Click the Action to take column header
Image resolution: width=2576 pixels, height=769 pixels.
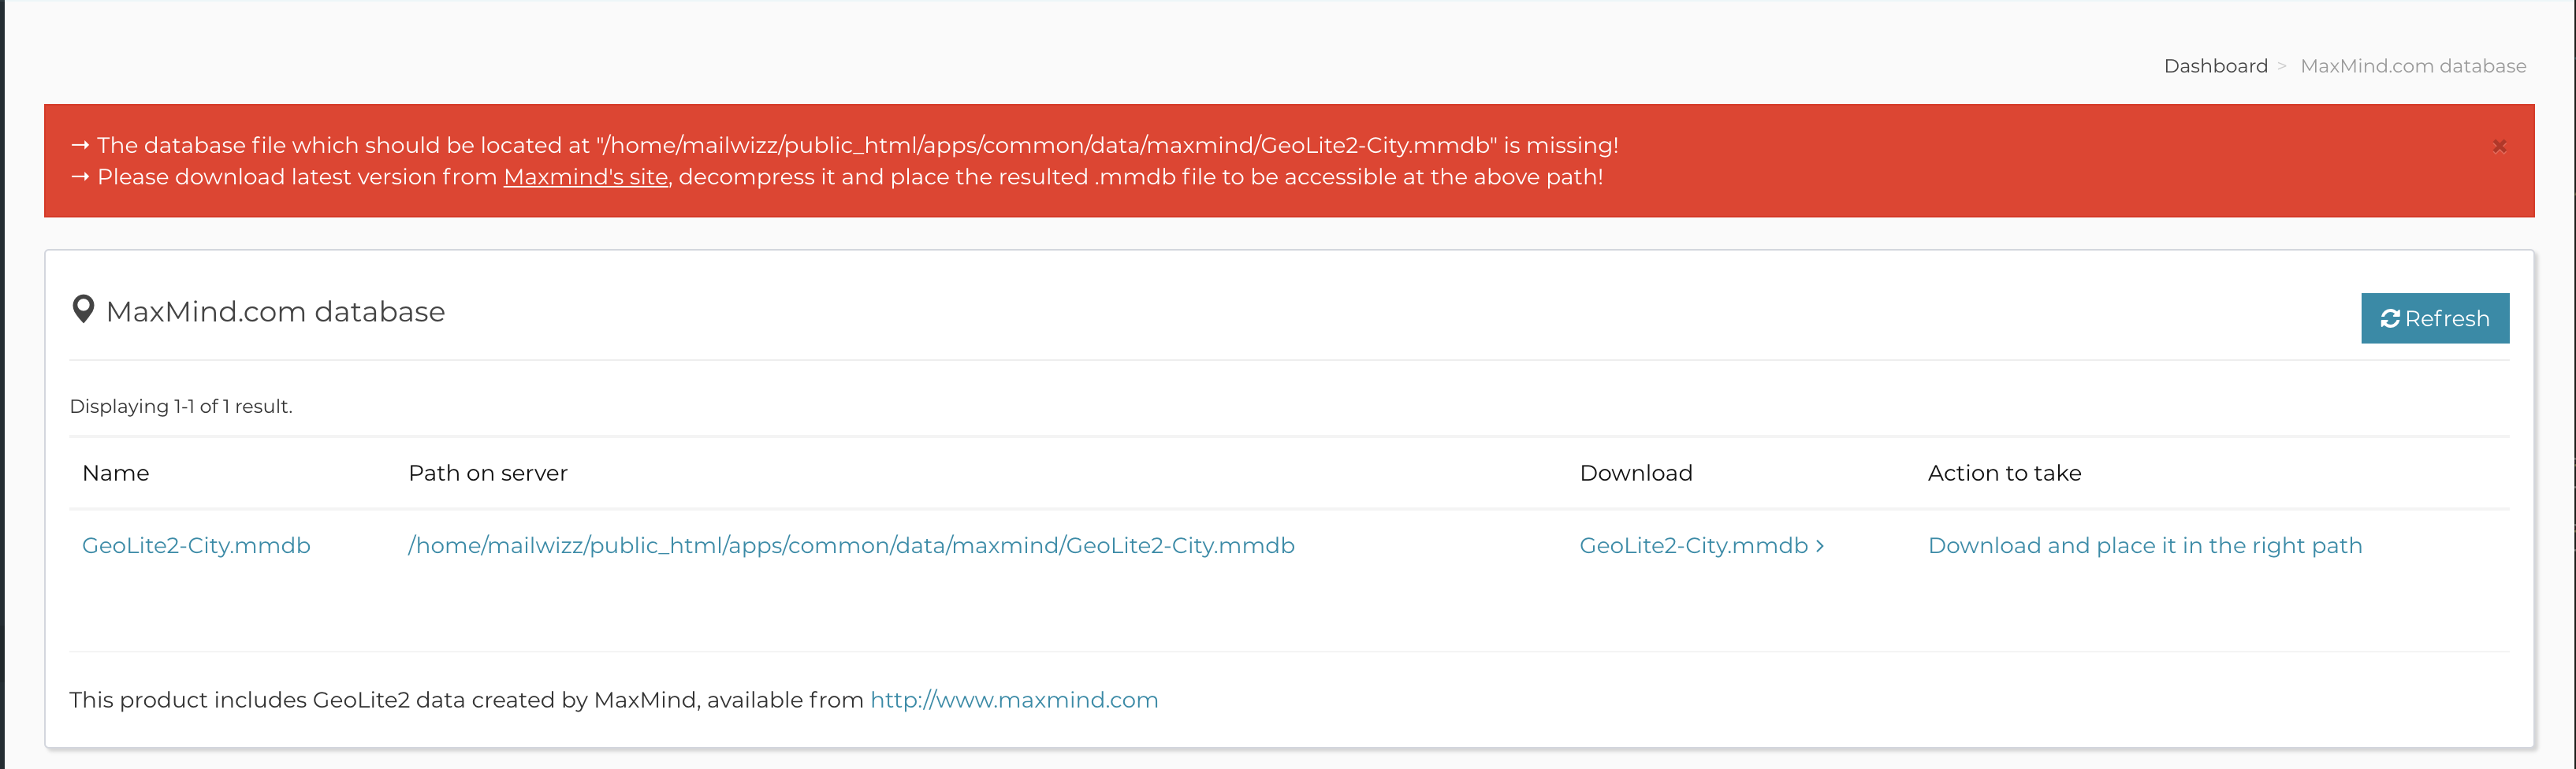pos(2004,473)
